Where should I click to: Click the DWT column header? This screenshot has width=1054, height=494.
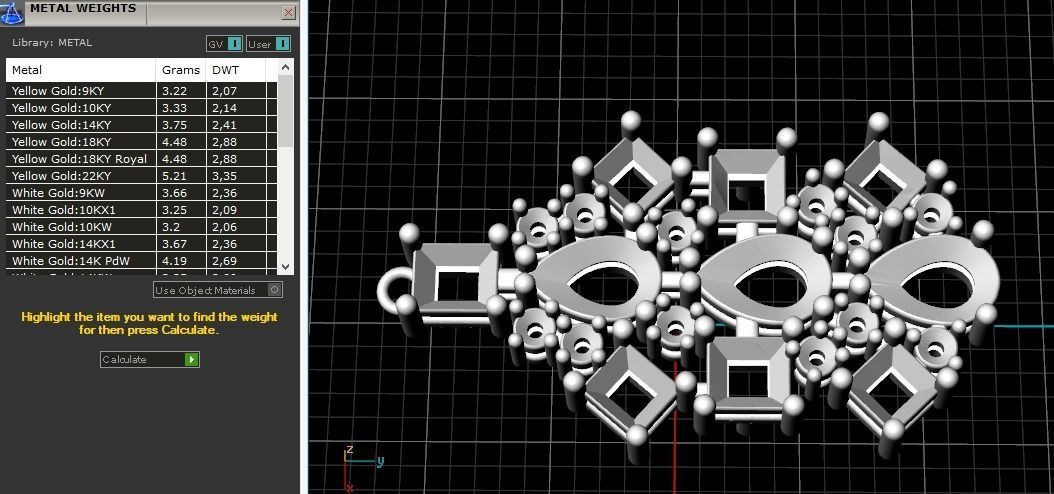(x=236, y=70)
